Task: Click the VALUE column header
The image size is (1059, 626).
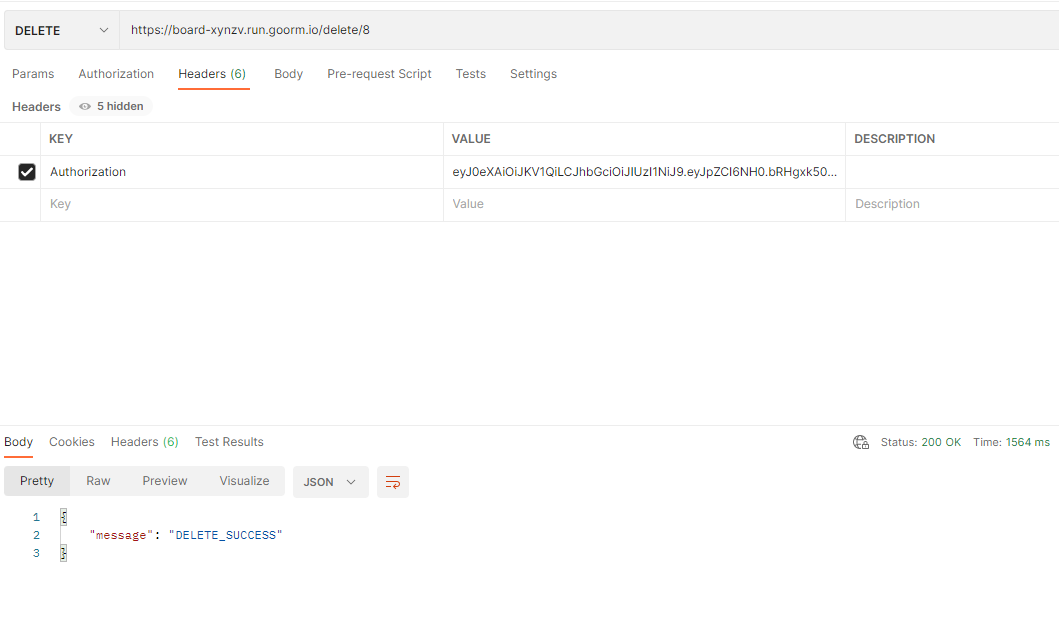Action: [x=471, y=138]
